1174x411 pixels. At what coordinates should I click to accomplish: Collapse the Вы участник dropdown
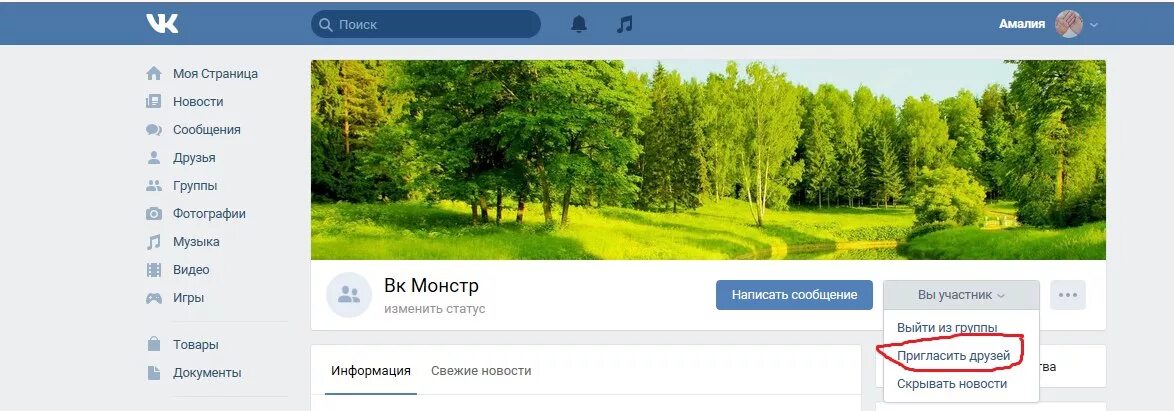(x=961, y=295)
